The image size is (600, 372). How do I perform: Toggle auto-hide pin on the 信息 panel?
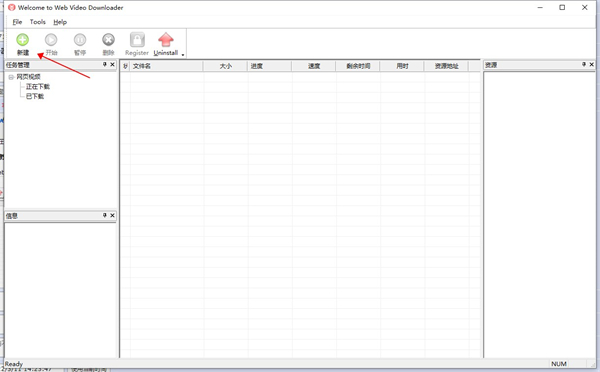(104, 215)
